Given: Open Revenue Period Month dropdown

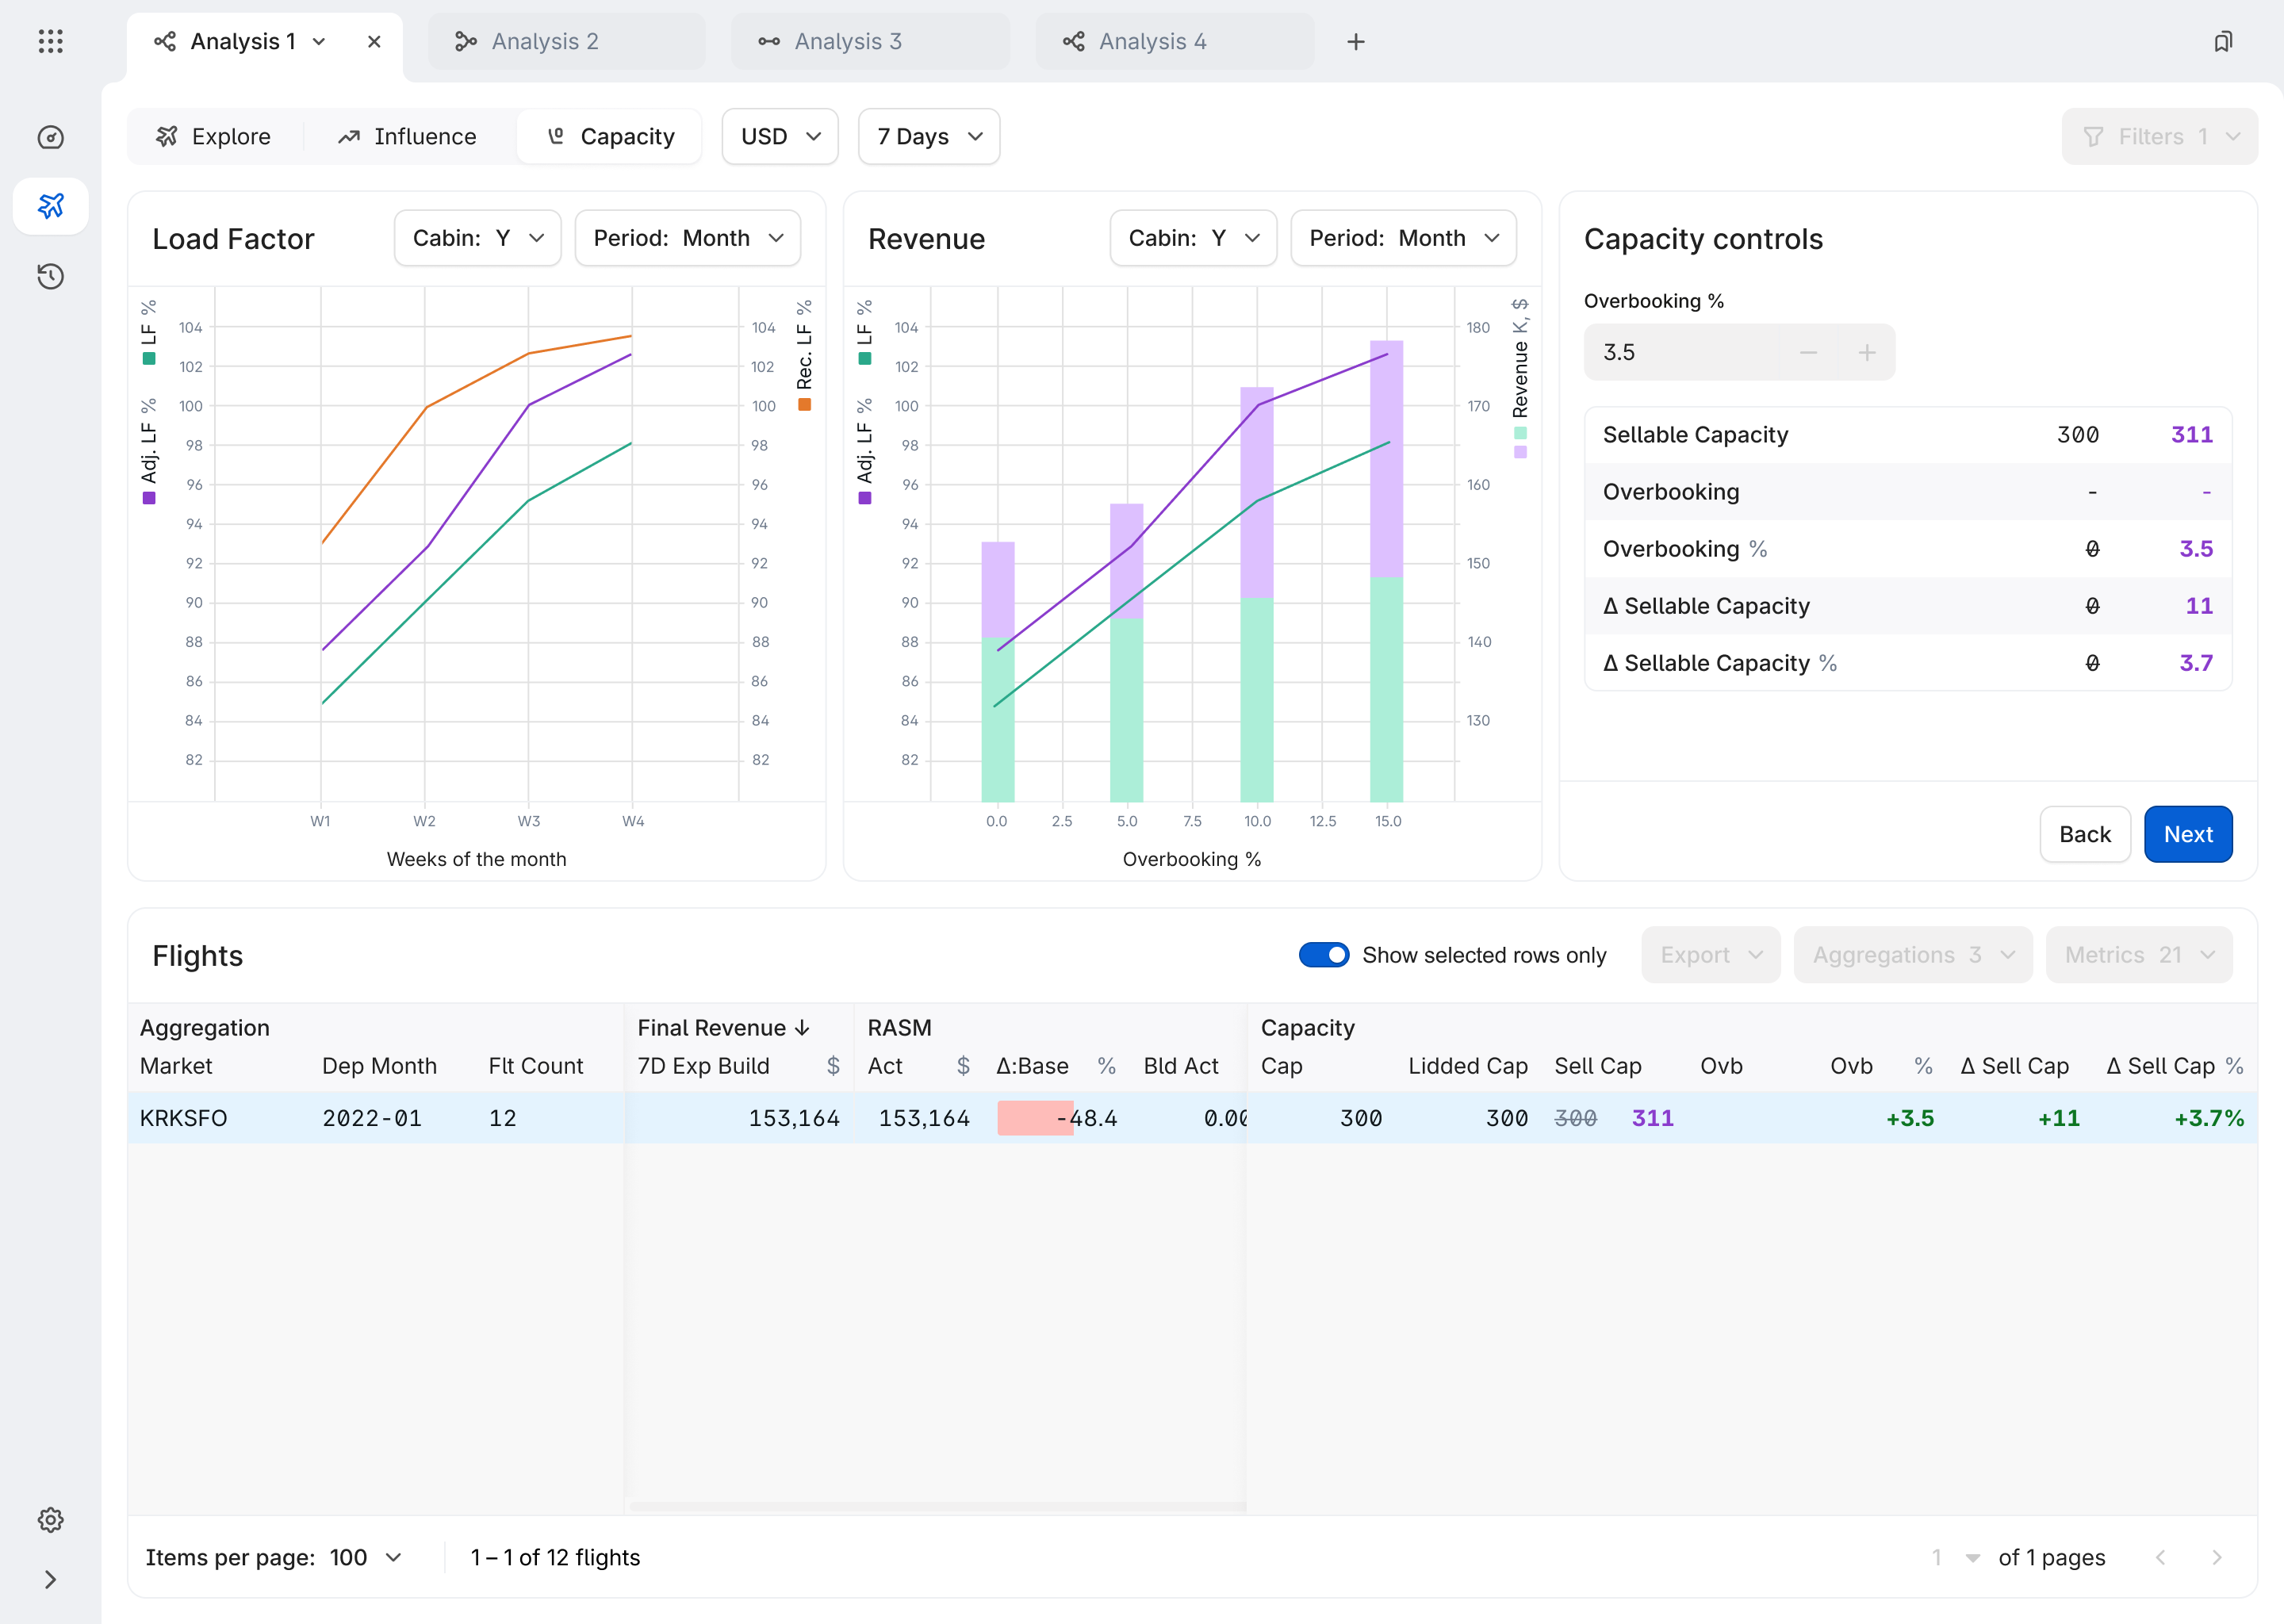Looking at the screenshot, I should 1403,238.
